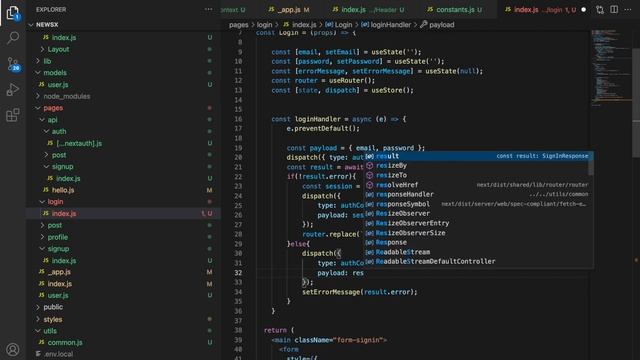Open editor more actions ellipsis
Screen dimensions: 640x360
[628, 9]
